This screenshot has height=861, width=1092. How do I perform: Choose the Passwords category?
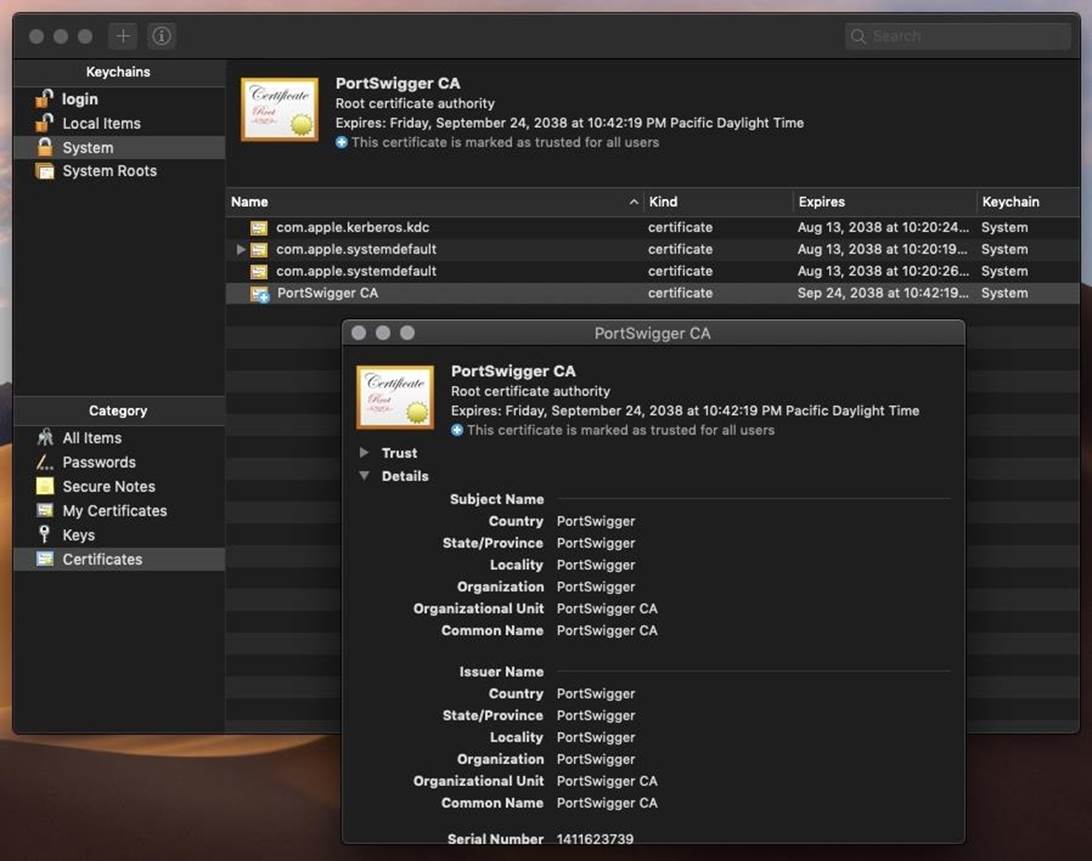click(x=98, y=462)
